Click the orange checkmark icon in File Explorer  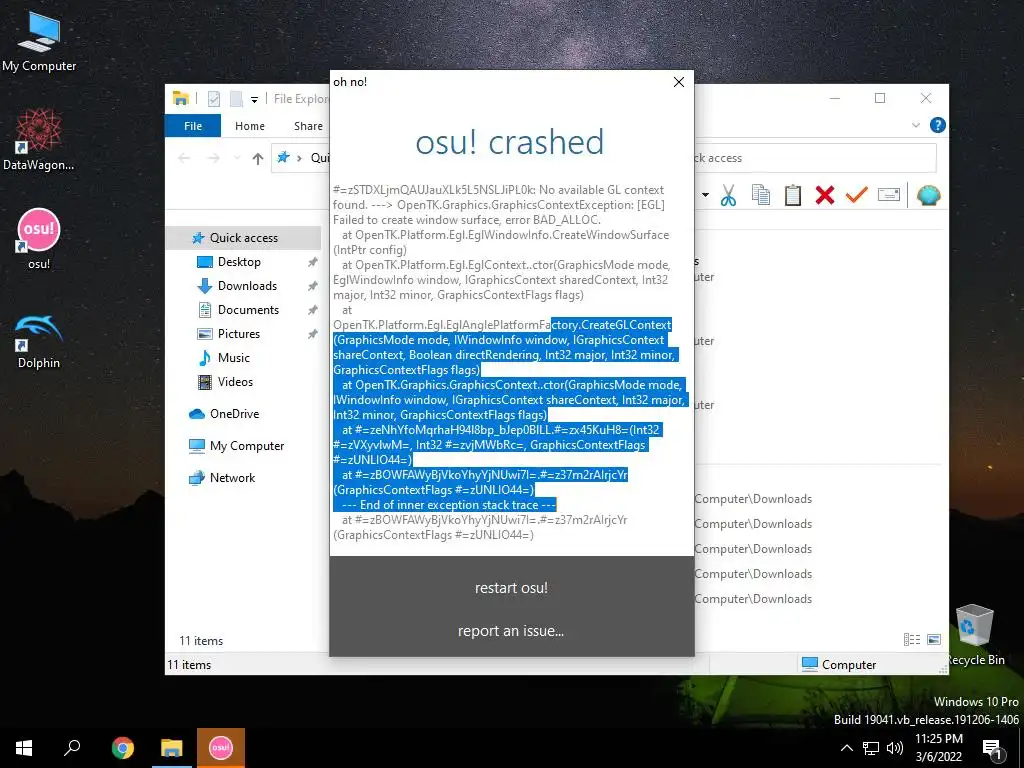coord(856,195)
